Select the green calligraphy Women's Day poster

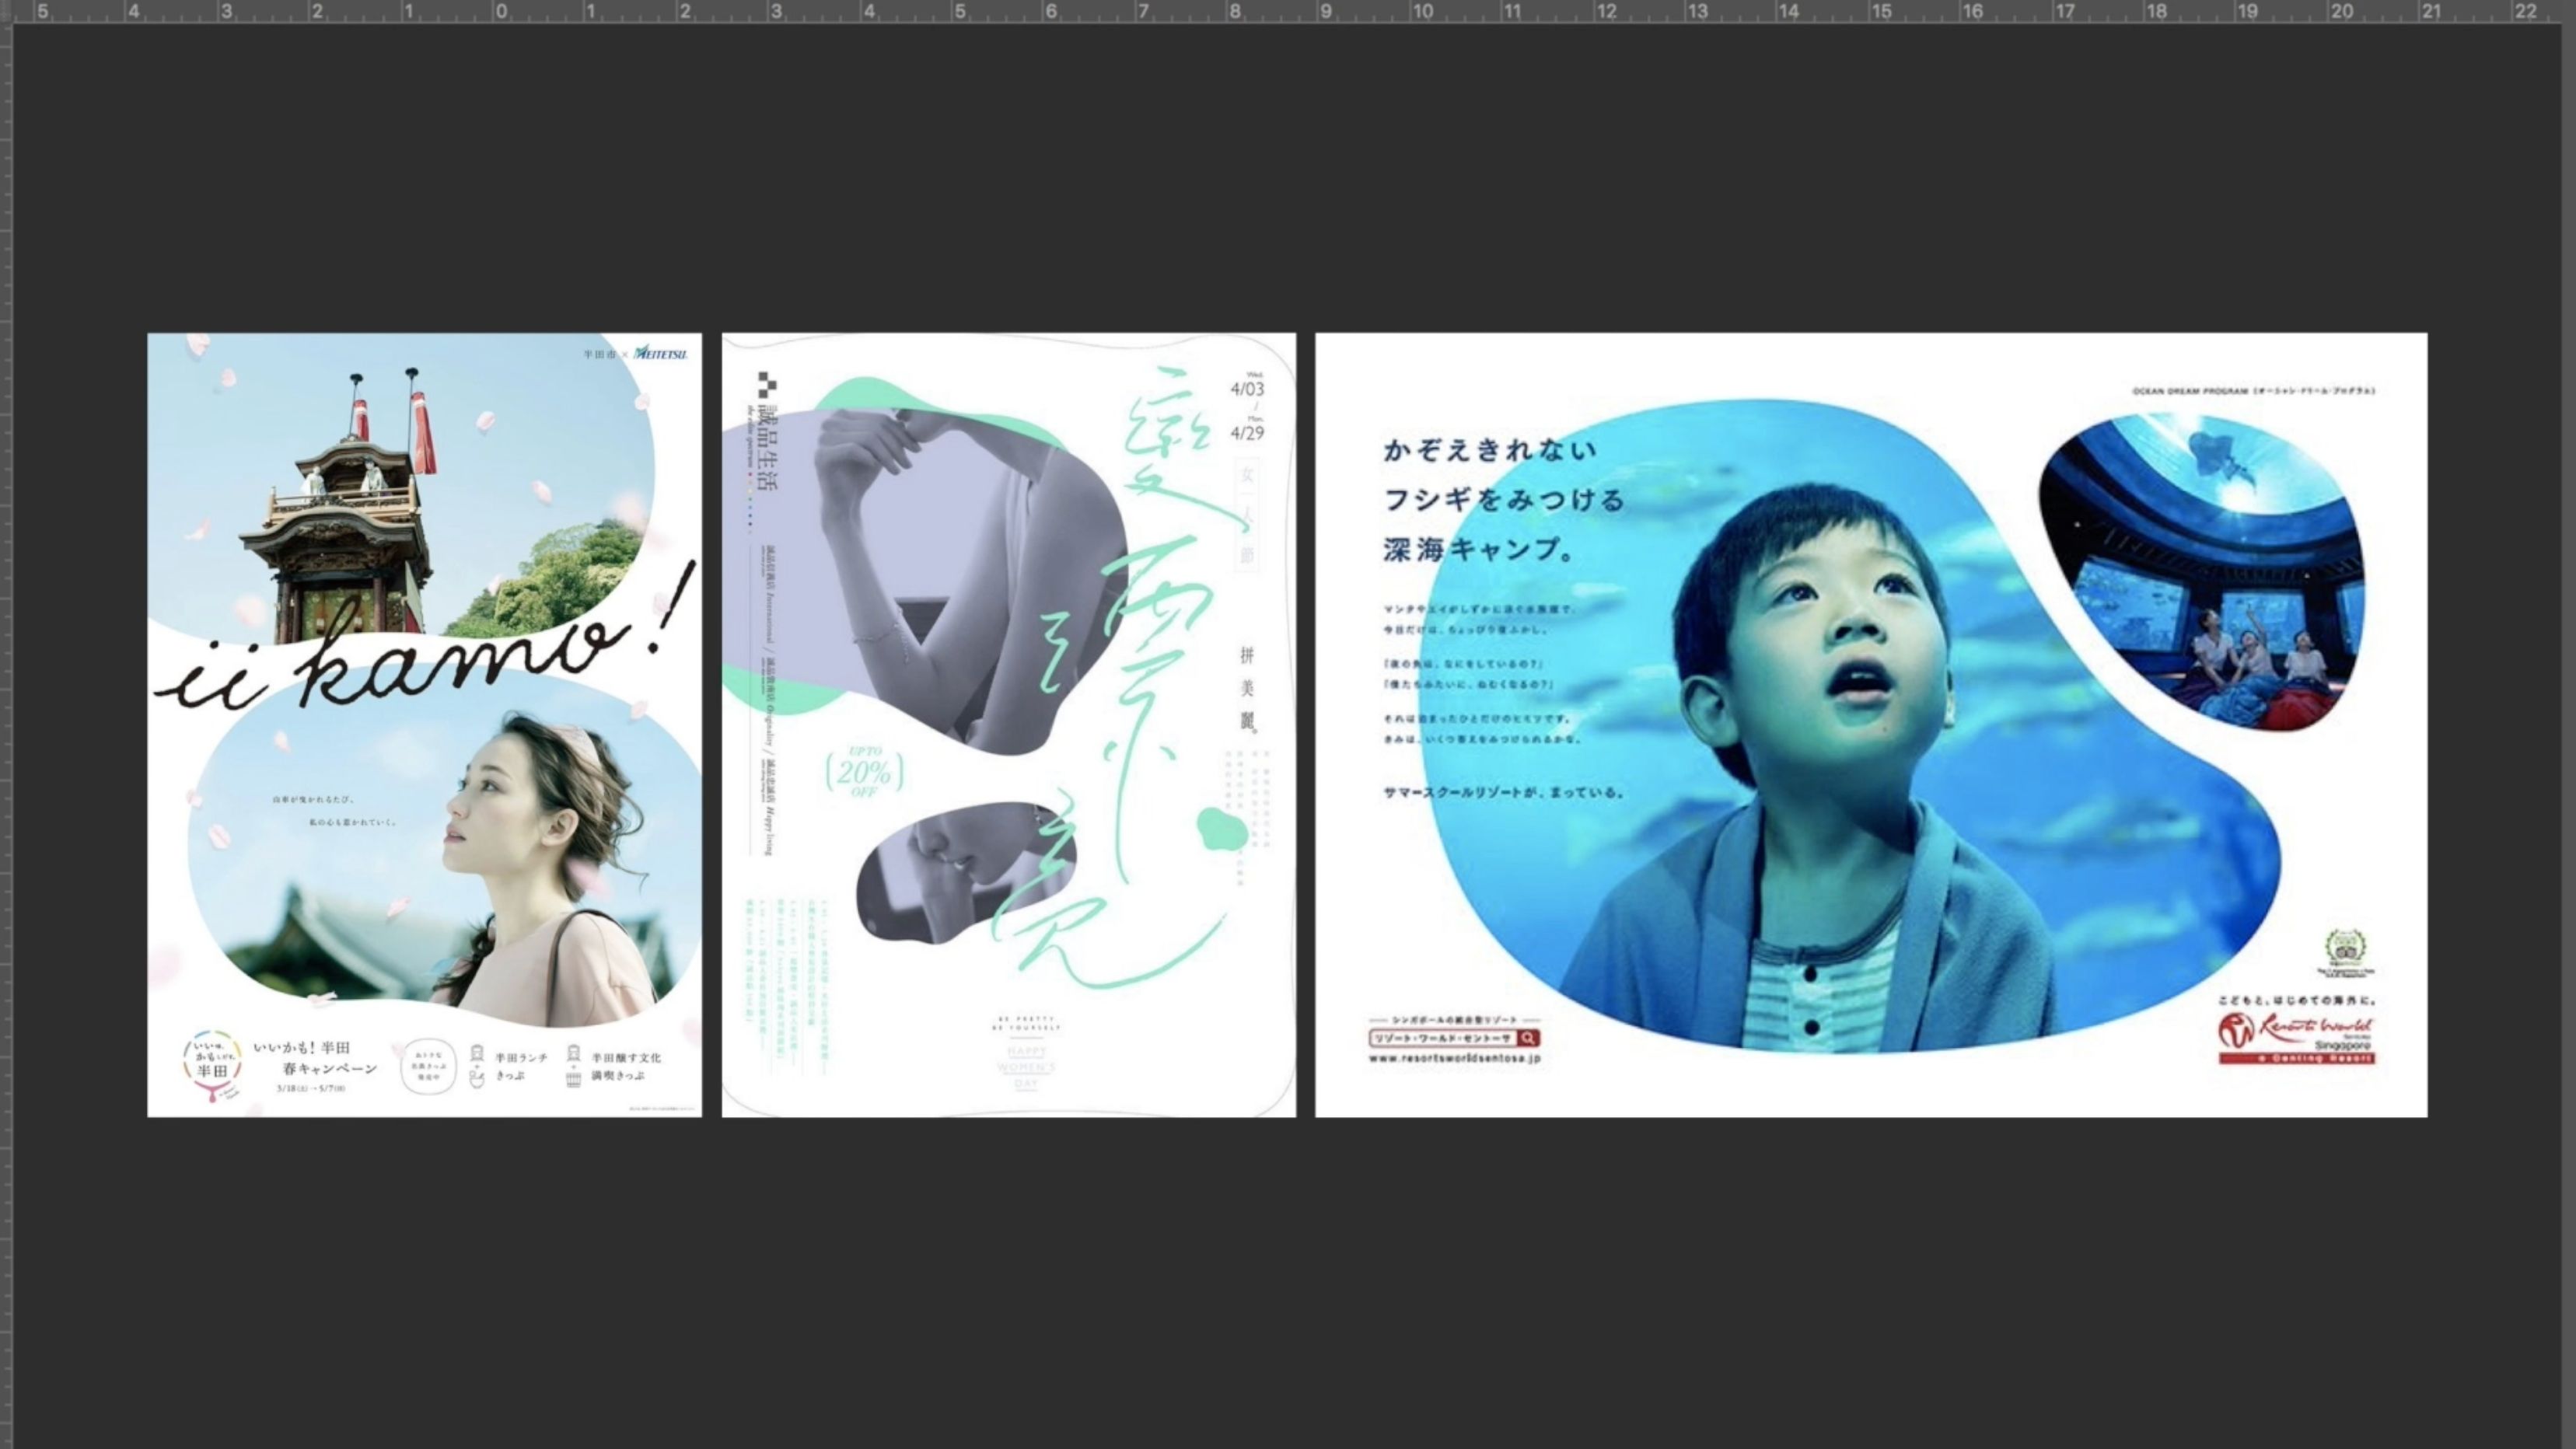click(x=1008, y=724)
